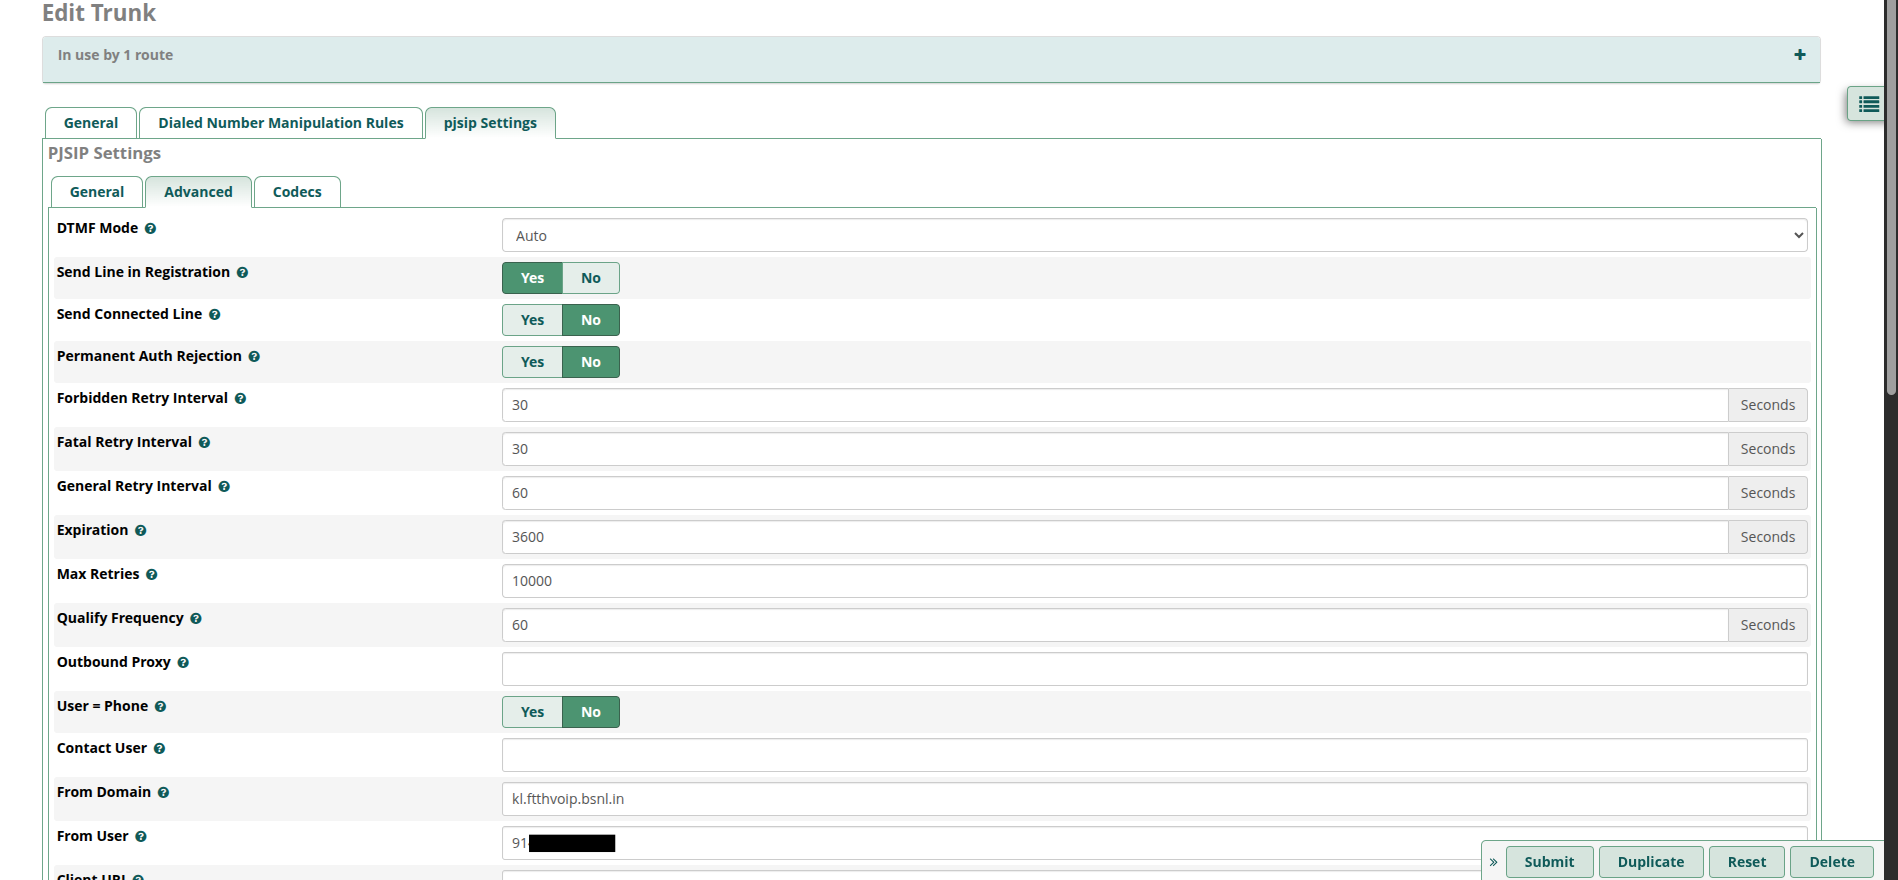Open the list menu icon at right edge

tap(1867, 104)
